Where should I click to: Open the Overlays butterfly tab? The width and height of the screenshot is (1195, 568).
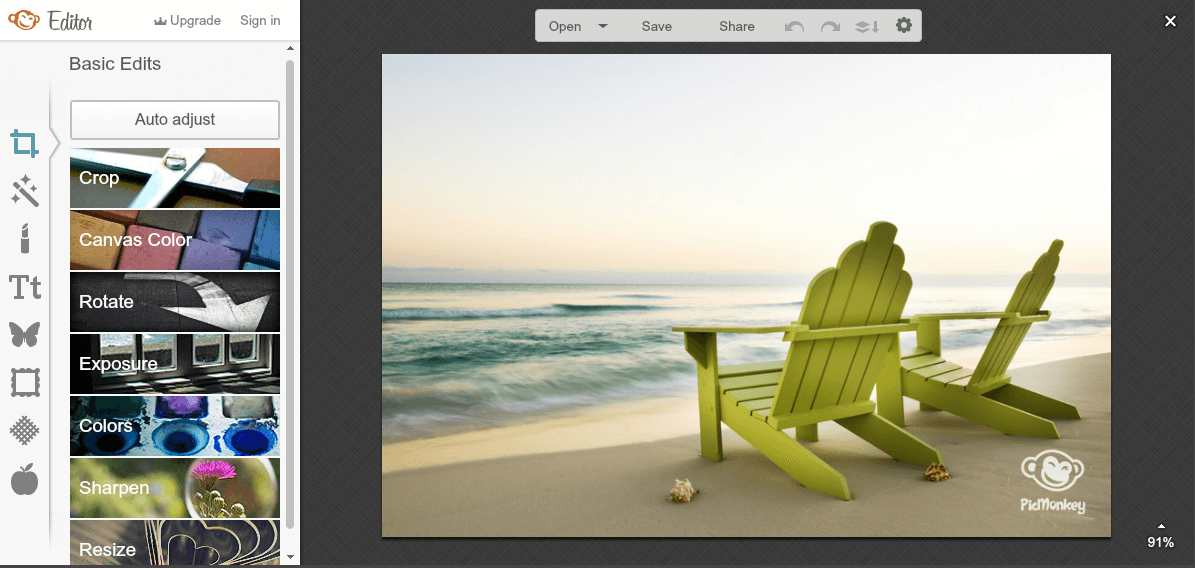click(24, 334)
